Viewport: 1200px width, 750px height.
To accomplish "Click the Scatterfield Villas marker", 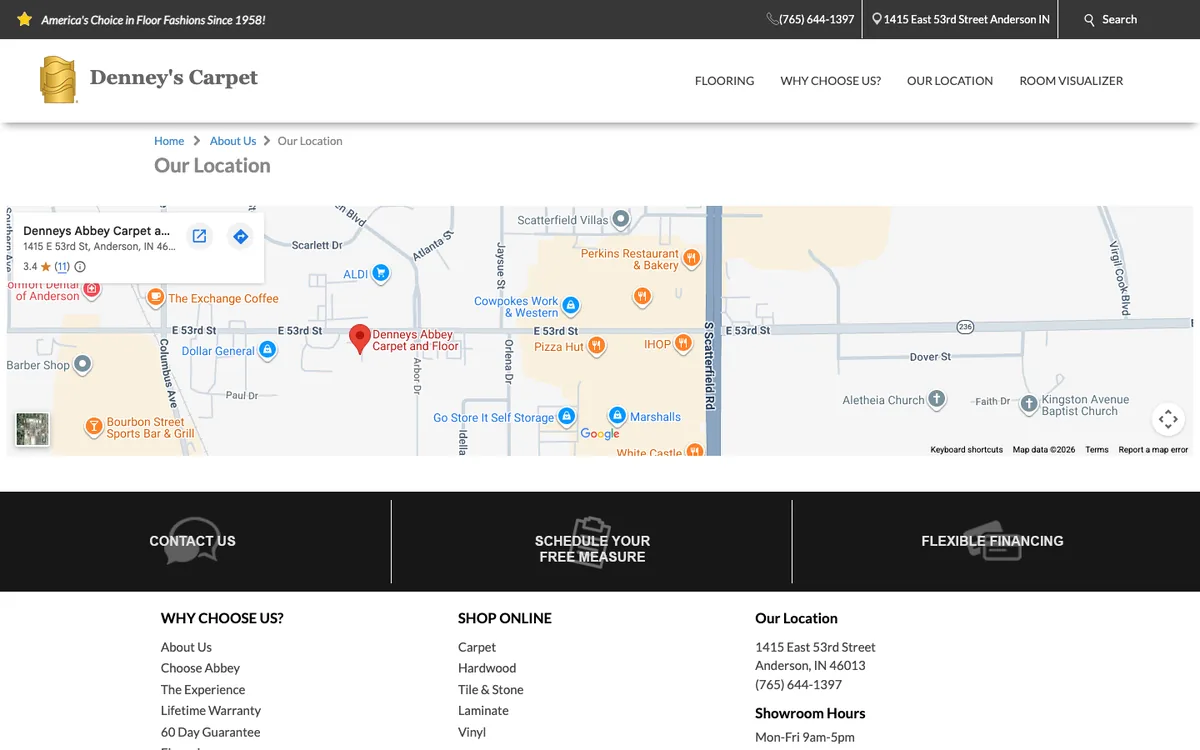I will pyautogui.click(x=621, y=218).
